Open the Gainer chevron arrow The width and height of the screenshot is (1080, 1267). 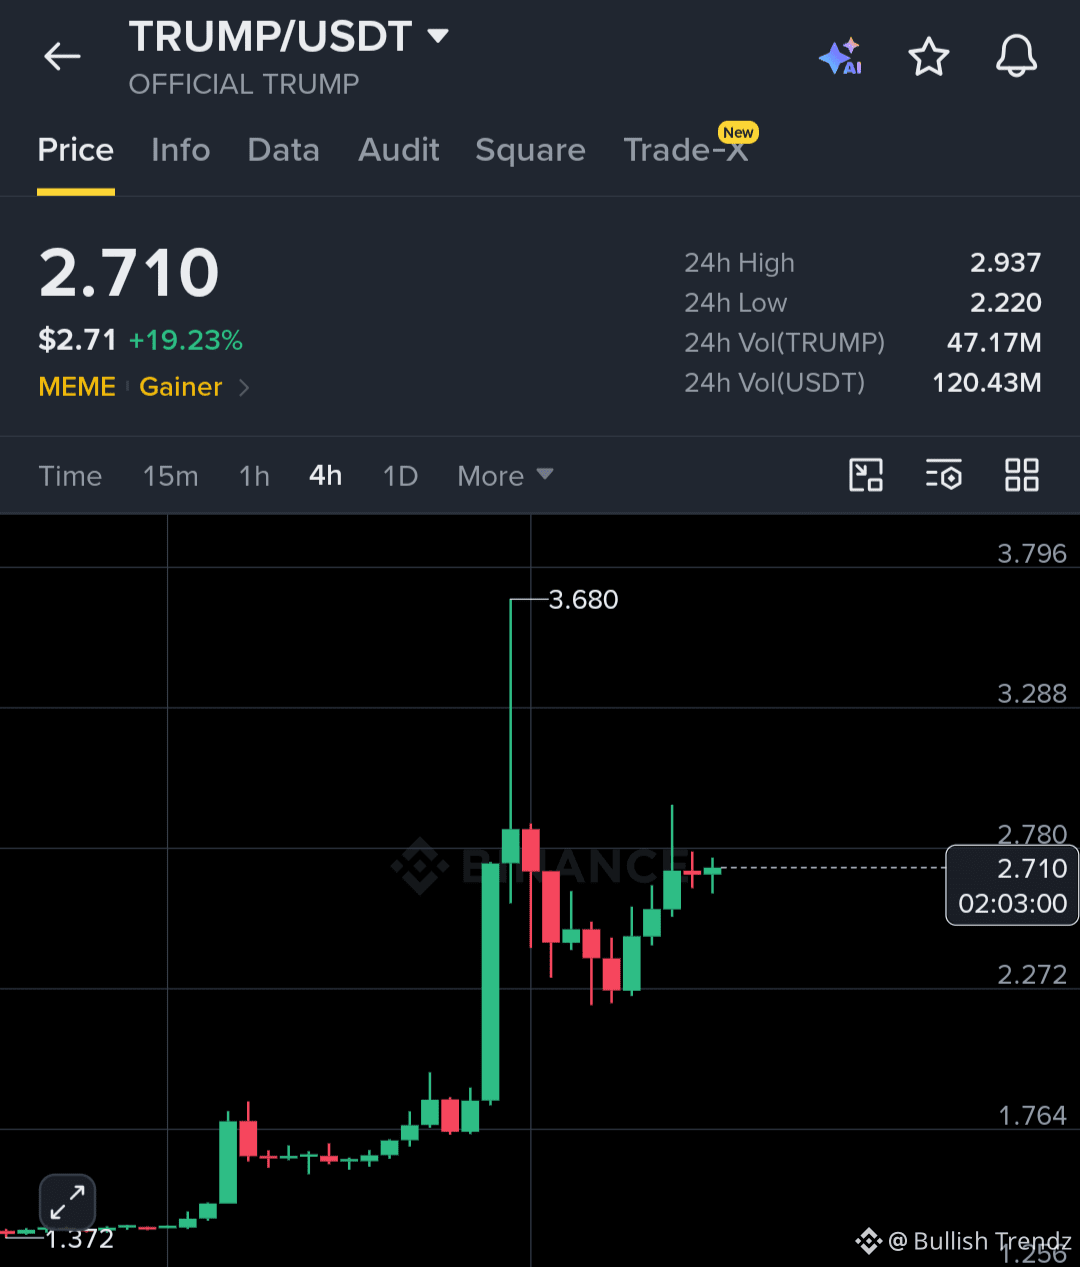coord(244,387)
